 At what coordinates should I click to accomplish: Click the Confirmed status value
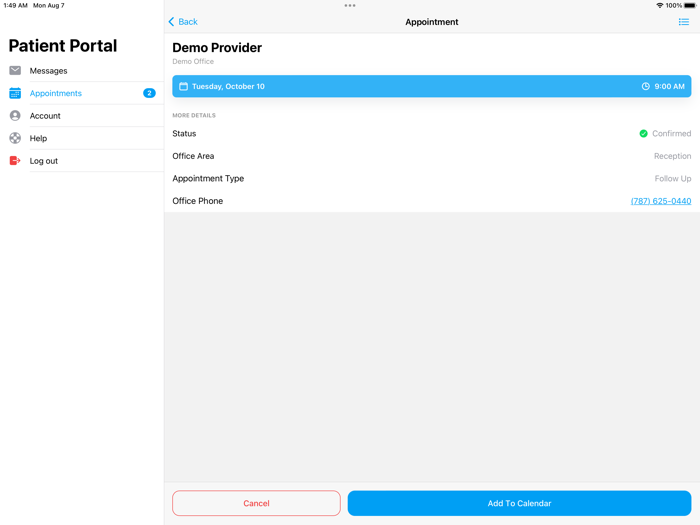(671, 133)
